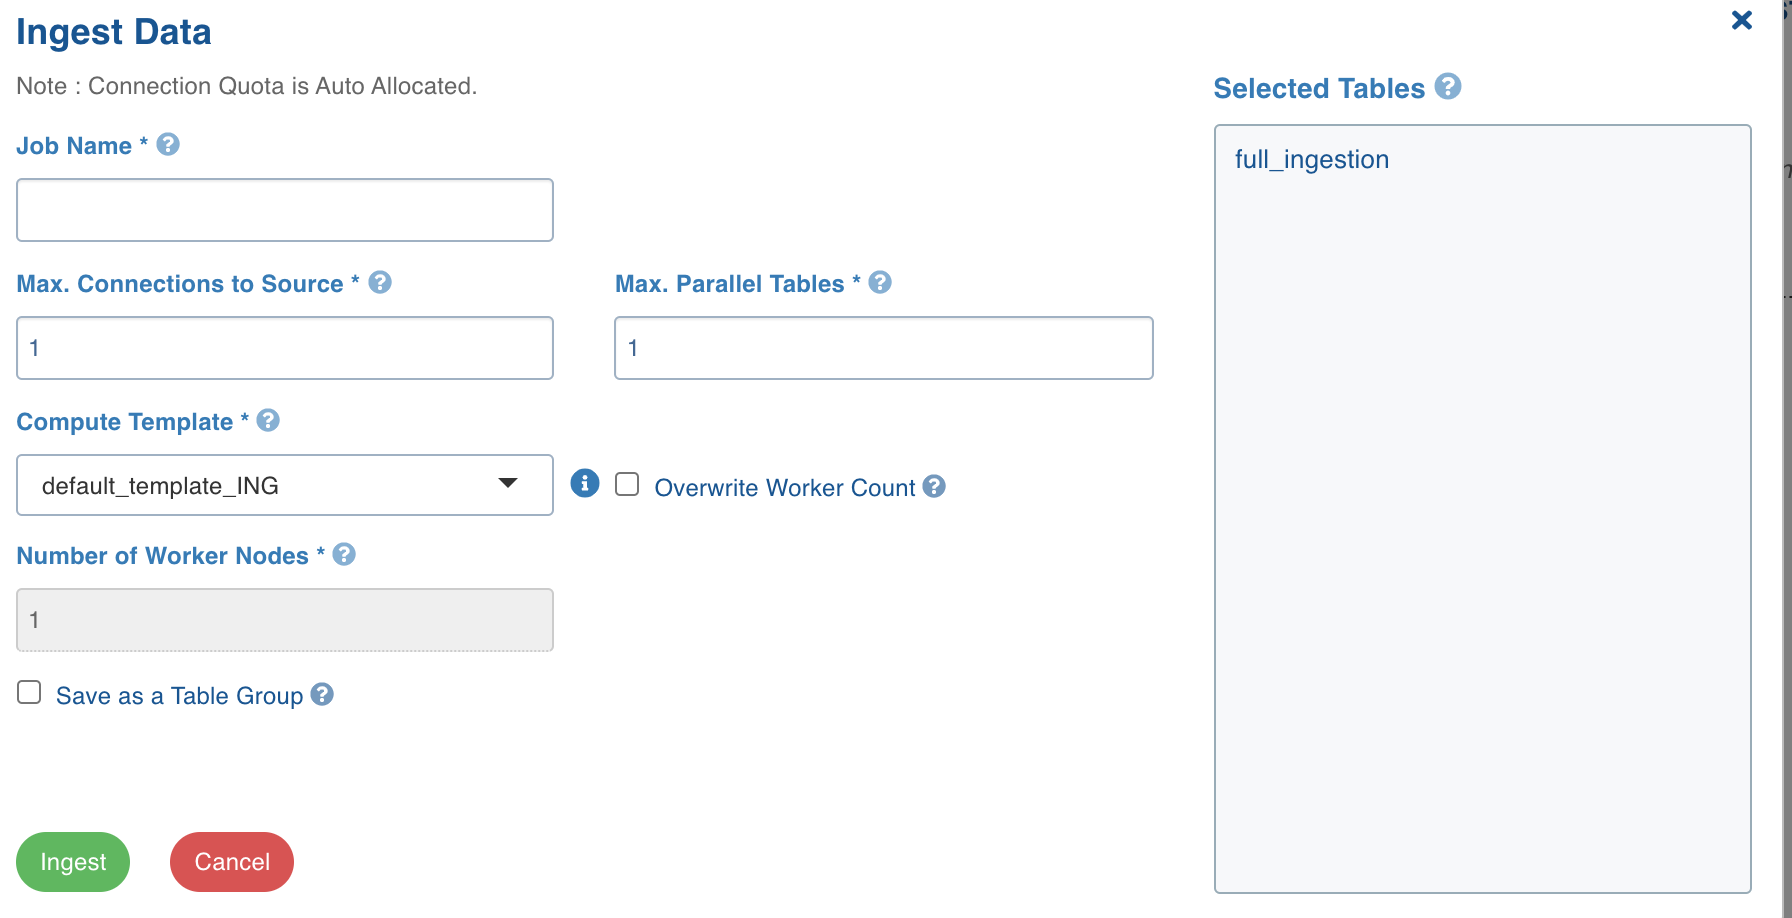Click the Selected Tables help icon
The image size is (1792, 918).
tap(1448, 87)
